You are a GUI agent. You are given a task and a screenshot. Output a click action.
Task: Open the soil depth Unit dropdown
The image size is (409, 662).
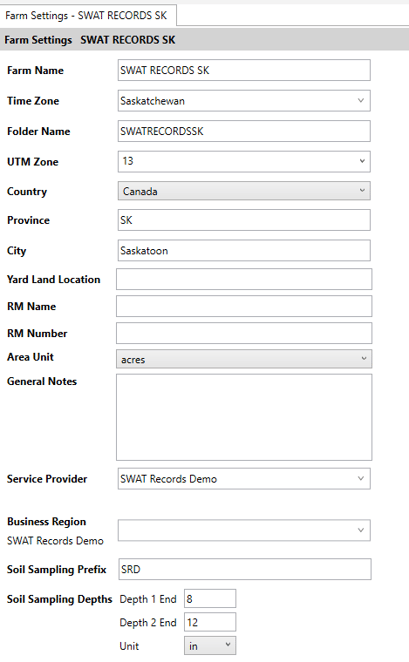(210, 646)
